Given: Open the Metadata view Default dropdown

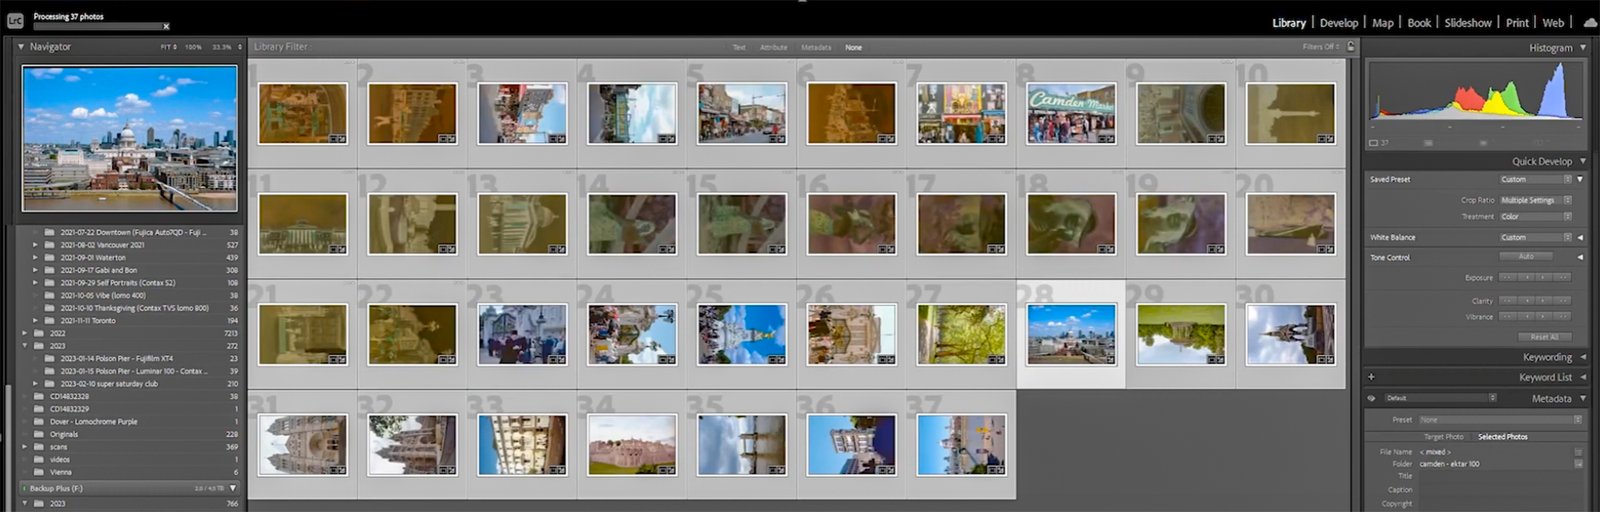Looking at the screenshot, I should 1440,398.
